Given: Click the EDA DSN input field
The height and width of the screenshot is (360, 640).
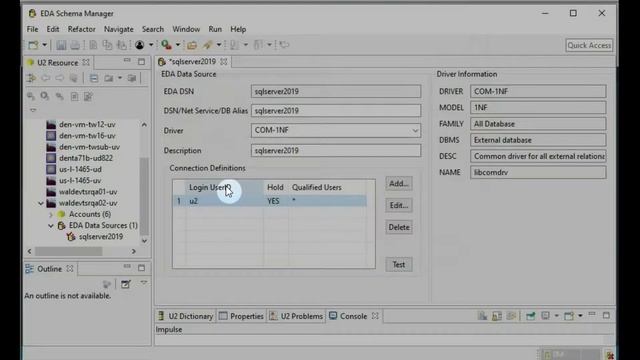Looking at the screenshot, I should (336, 91).
